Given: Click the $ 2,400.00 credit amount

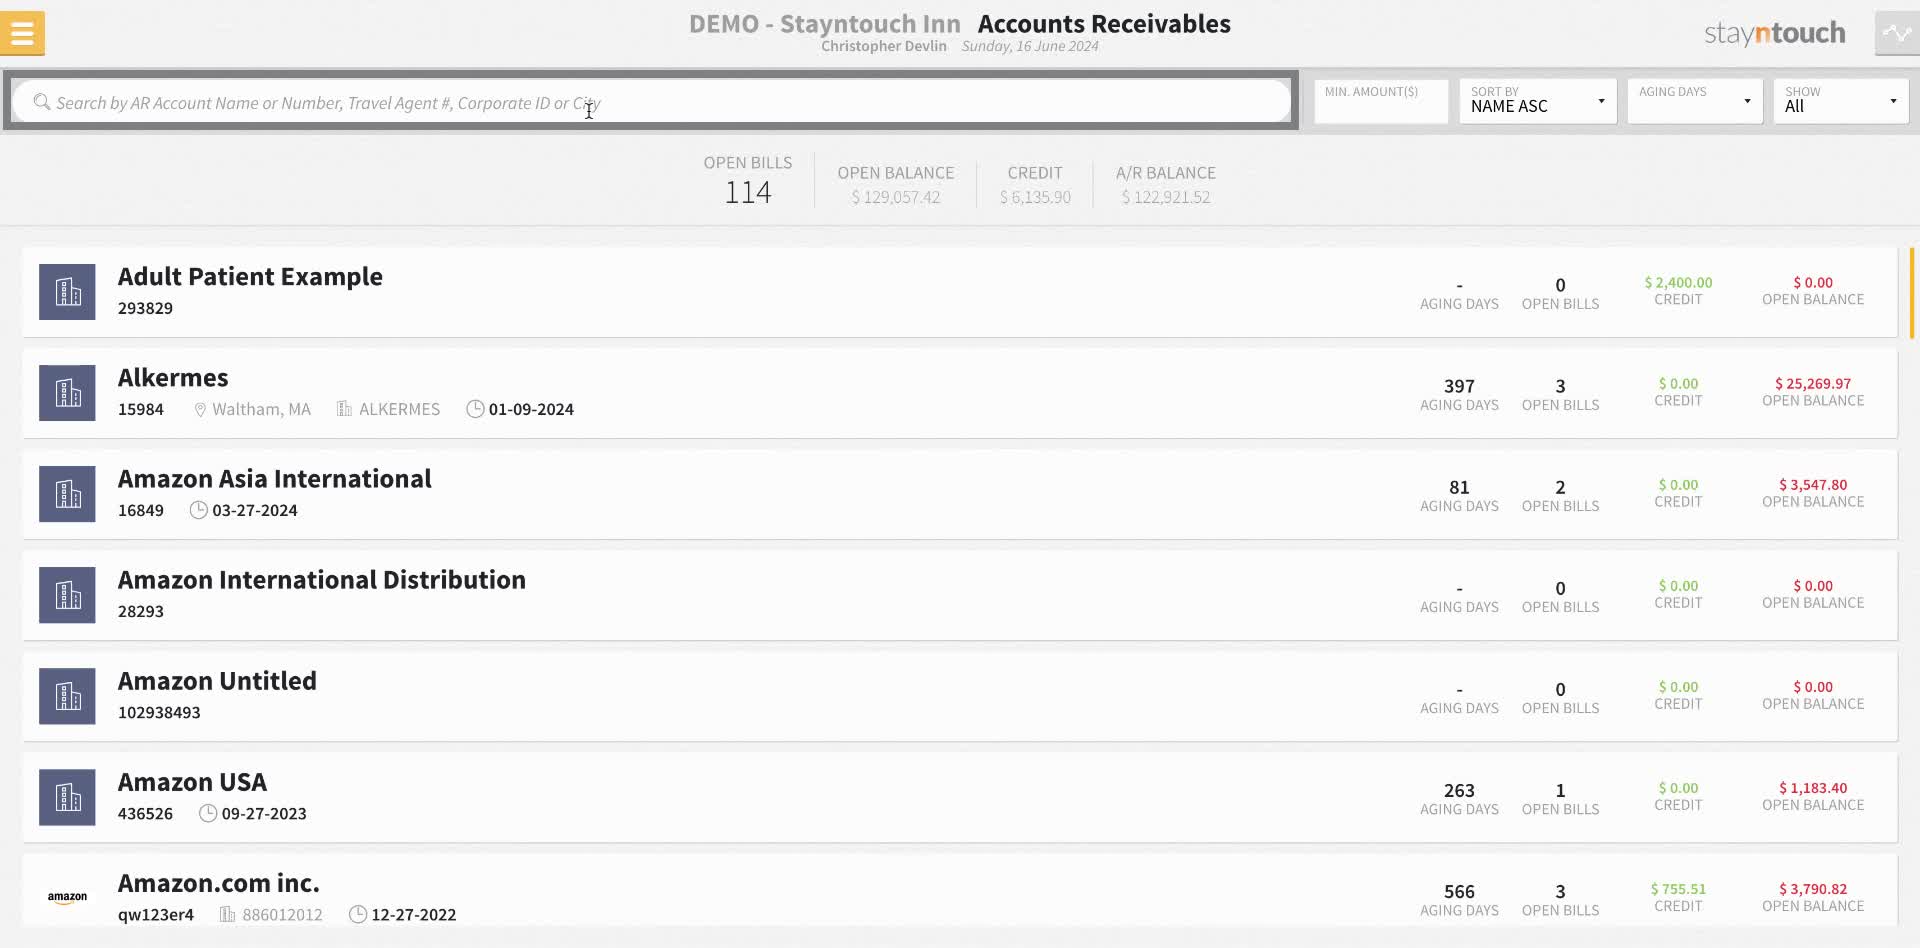Looking at the screenshot, I should [x=1678, y=283].
